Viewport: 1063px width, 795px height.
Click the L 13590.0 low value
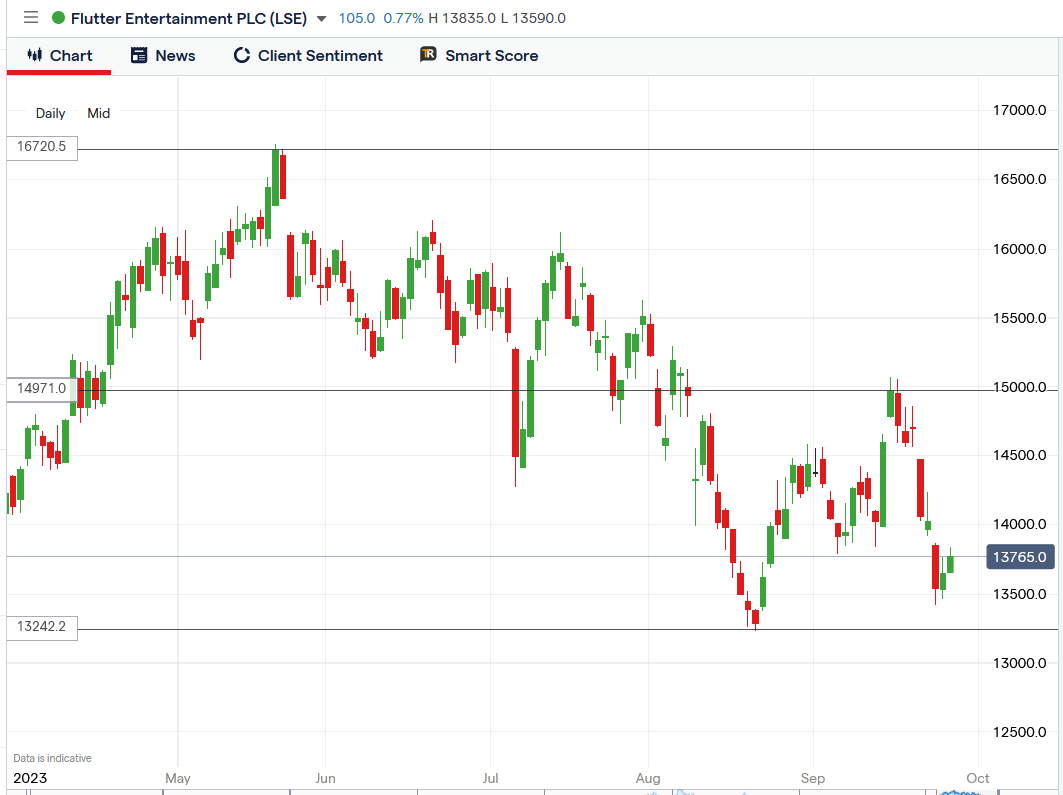coord(533,18)
